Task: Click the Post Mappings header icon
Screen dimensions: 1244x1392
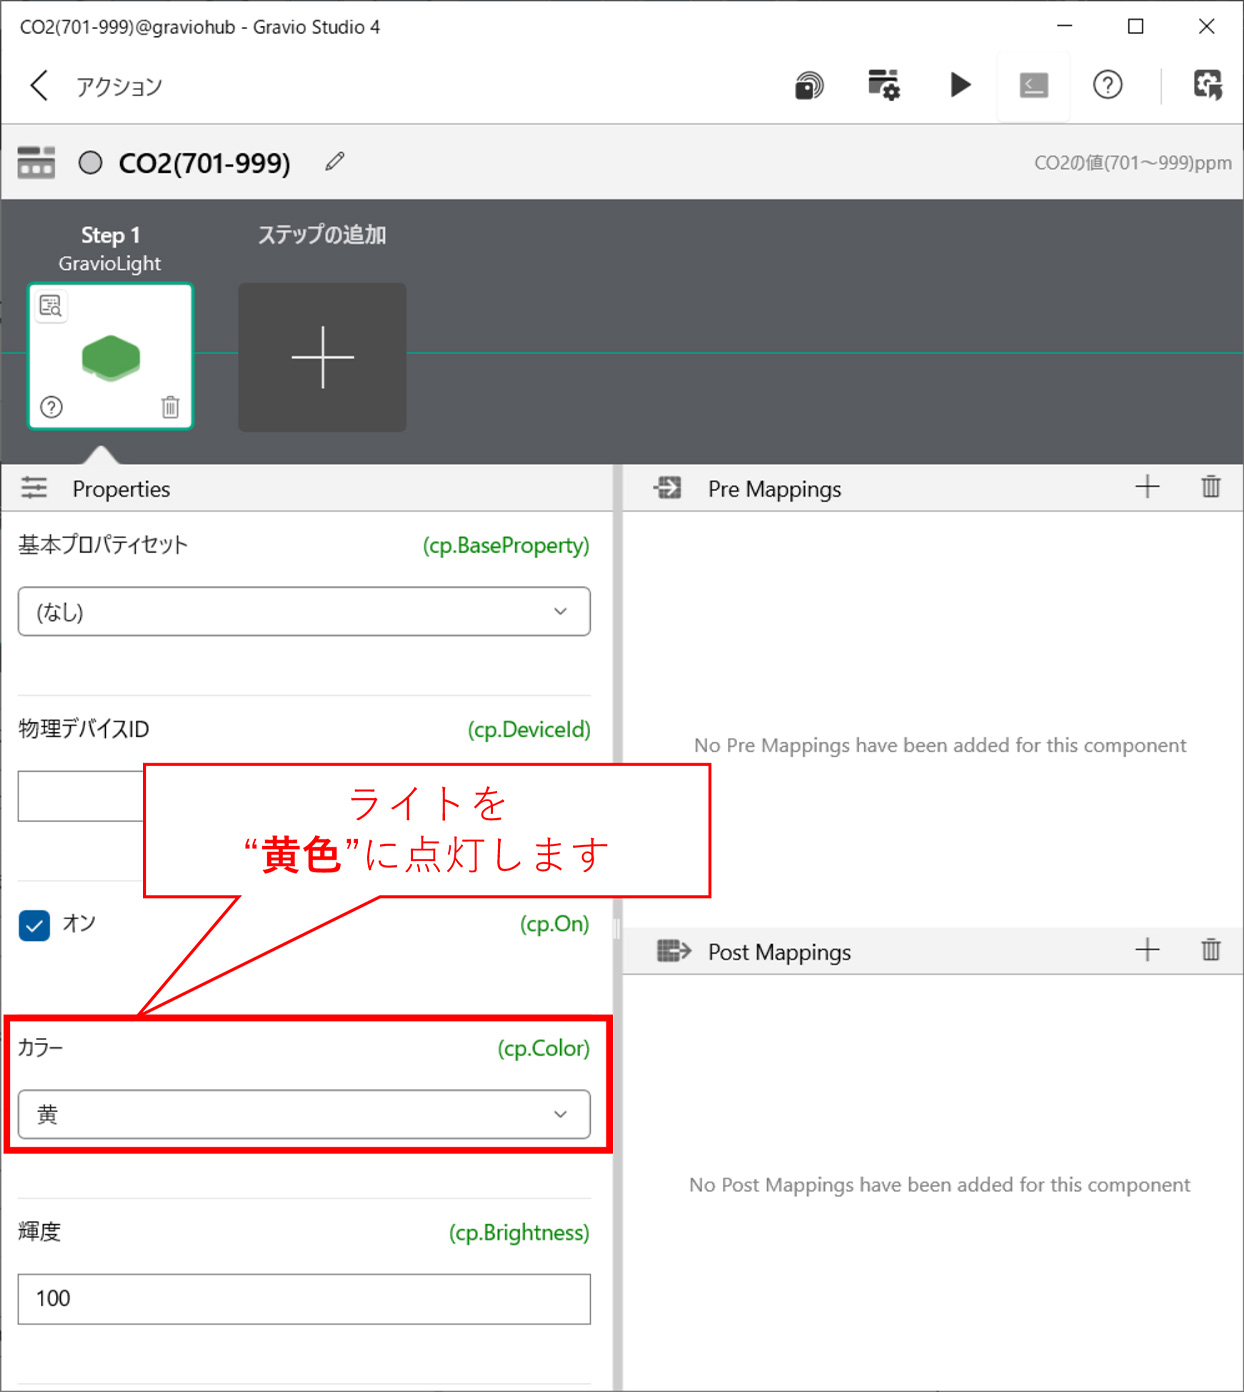Action: tap(674, 951)
